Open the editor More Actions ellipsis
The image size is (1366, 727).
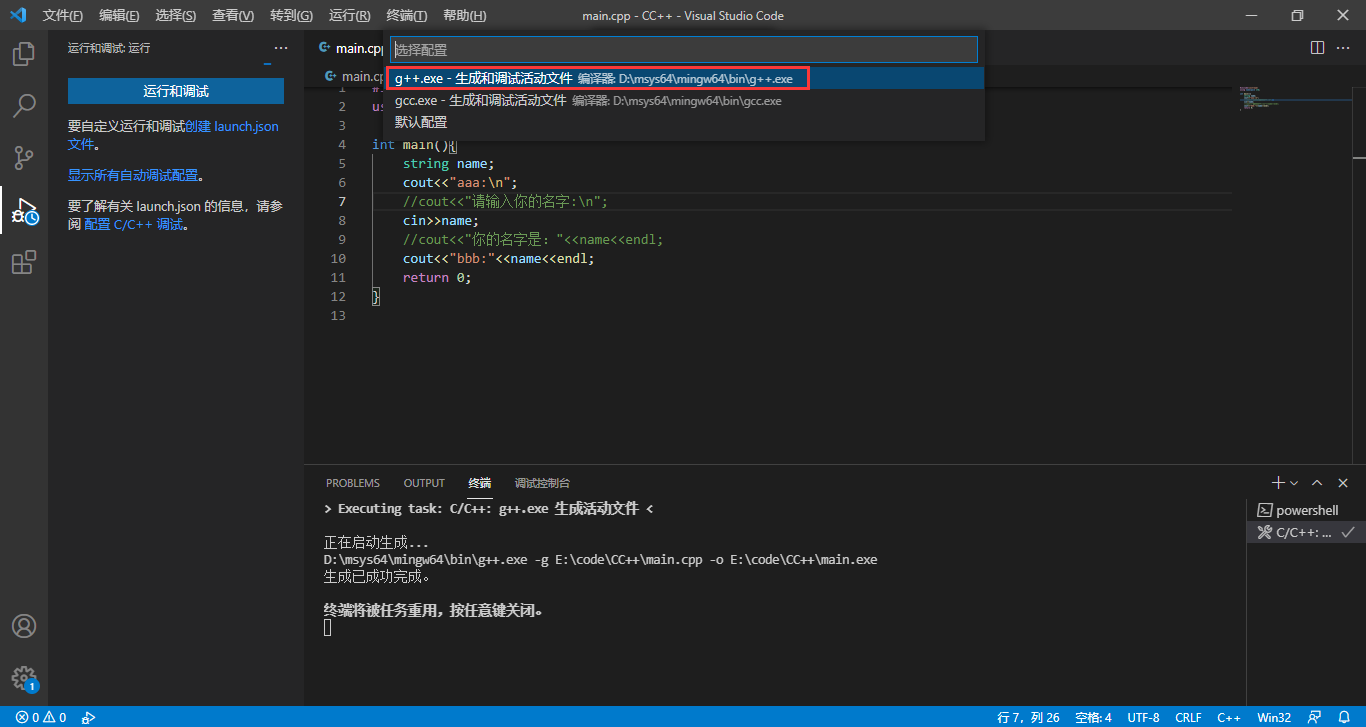[x=1344, y=48]
